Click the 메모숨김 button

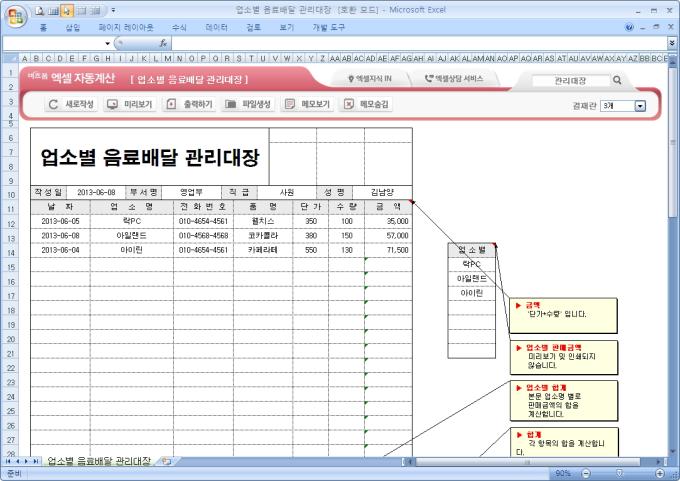click(x=366, y=104)
